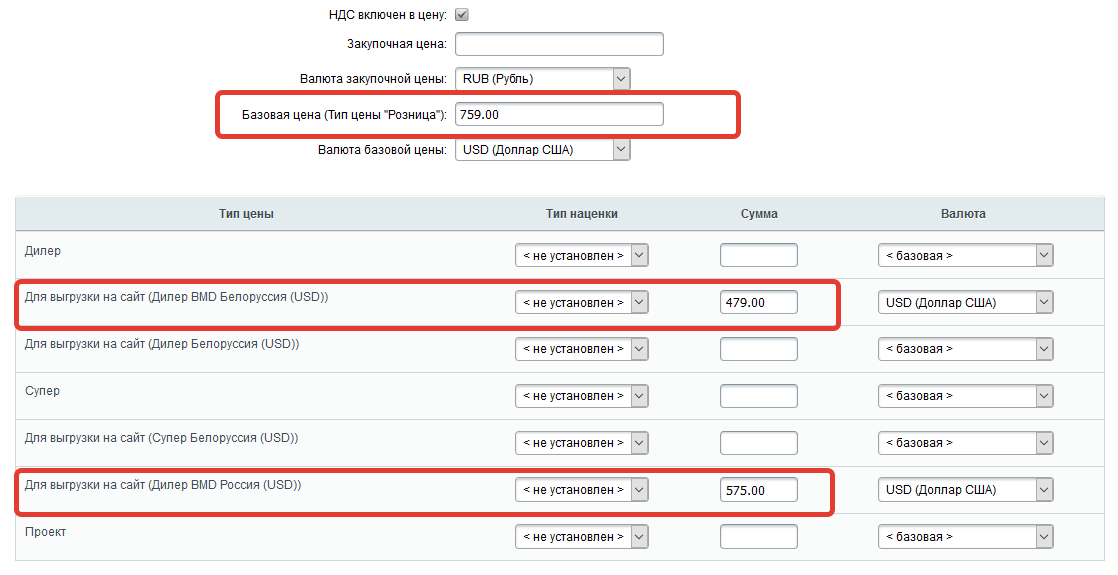The width and height of the screenshot is (1118, 575).
Task: Click the sum field containing 479.00
Action: pos(758,302)
